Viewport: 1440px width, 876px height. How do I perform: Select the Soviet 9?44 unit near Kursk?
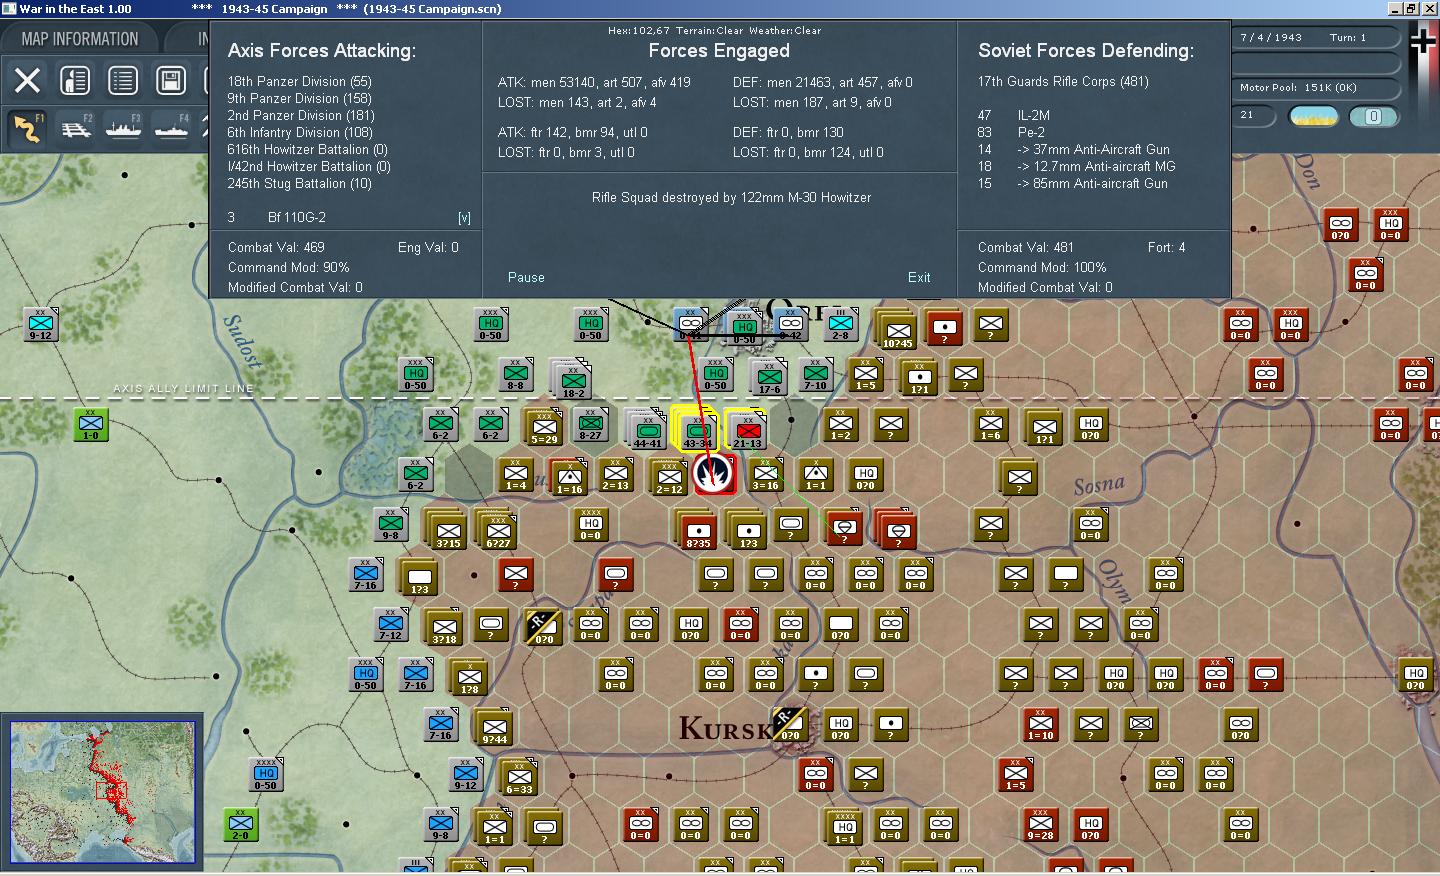494,727
